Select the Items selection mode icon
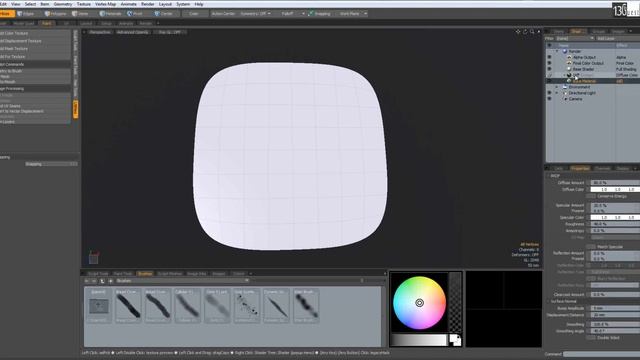640x360 pixels. (75, 13)
